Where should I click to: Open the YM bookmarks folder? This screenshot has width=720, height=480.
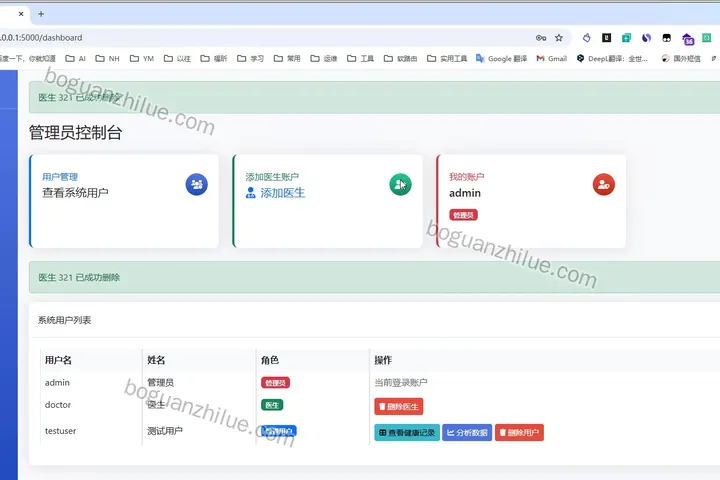pos(142,58)
